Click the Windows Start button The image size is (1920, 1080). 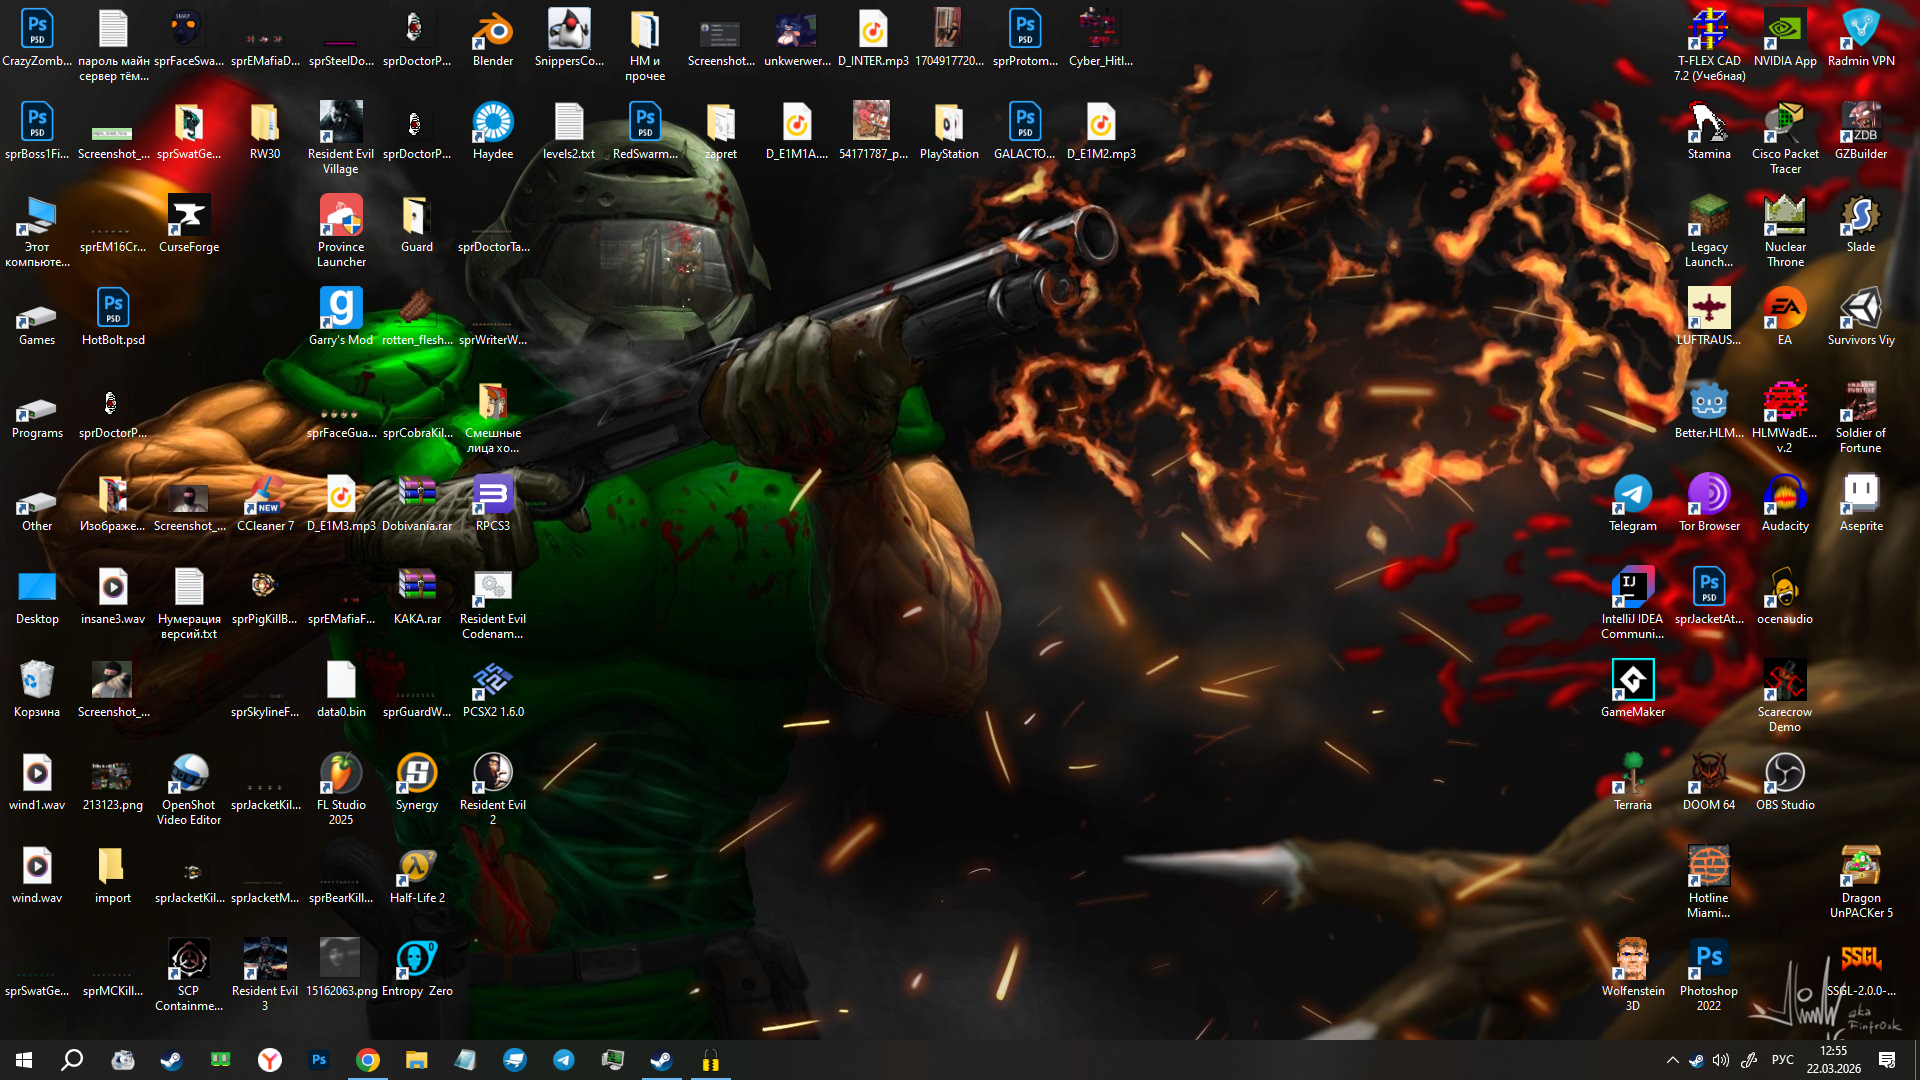24,1060
